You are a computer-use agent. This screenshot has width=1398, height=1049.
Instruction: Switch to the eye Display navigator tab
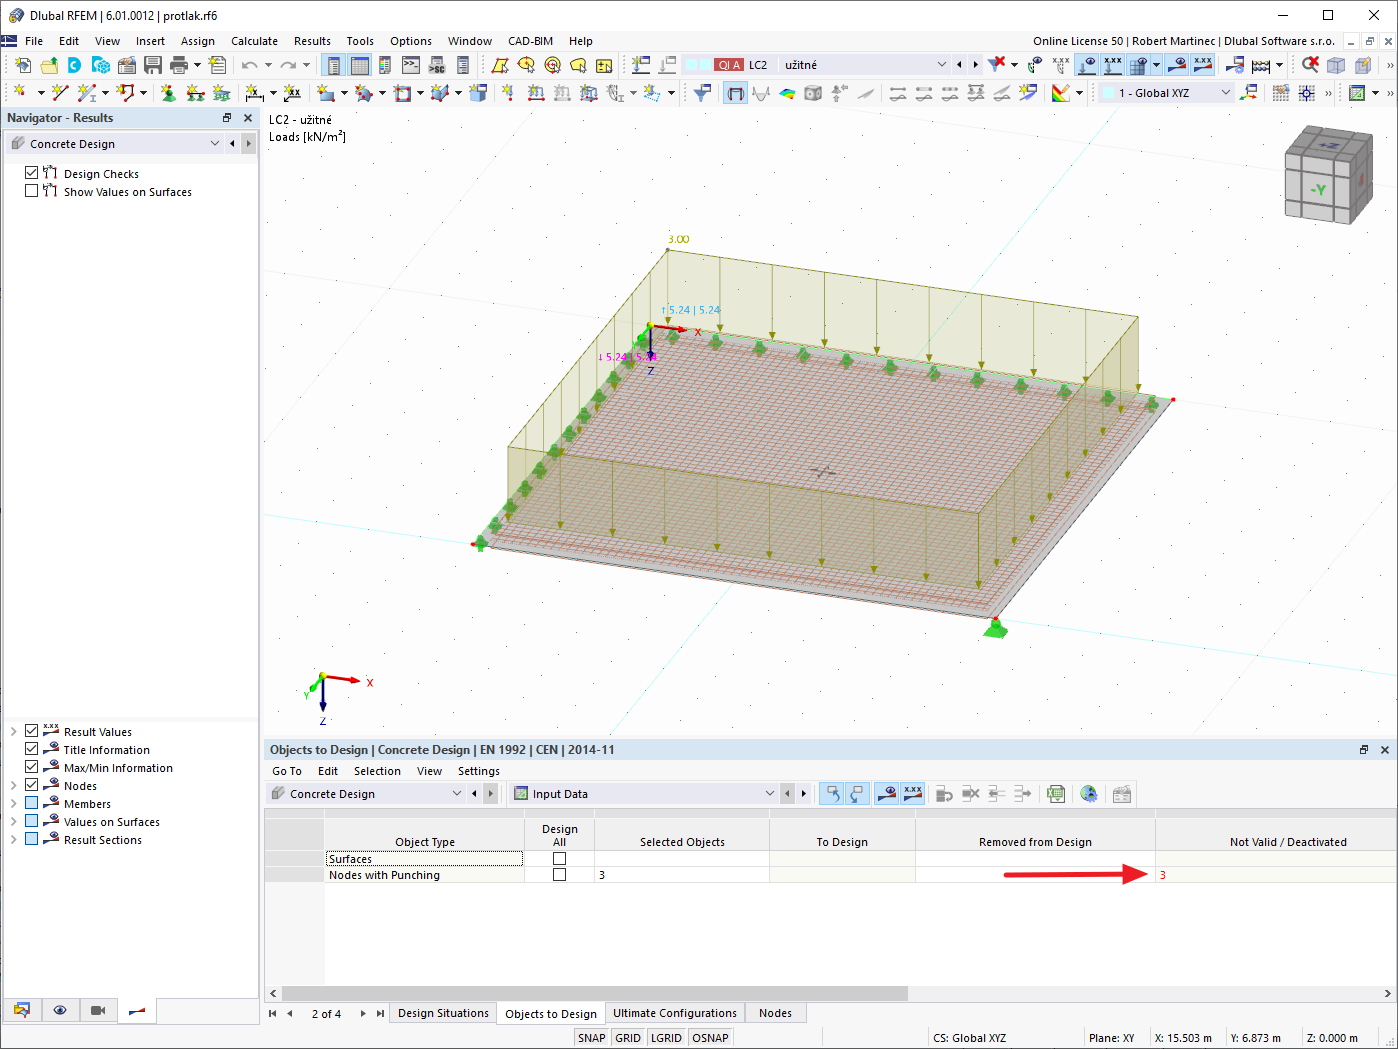click(x=60, y=1010)
